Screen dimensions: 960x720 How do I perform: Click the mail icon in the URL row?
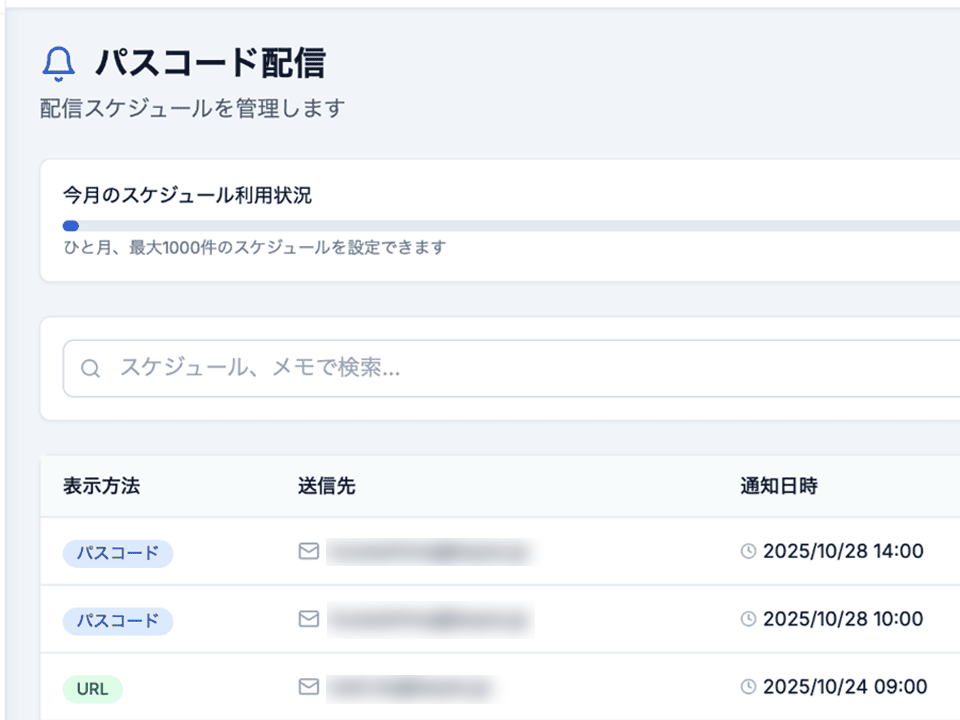point(309,687)
